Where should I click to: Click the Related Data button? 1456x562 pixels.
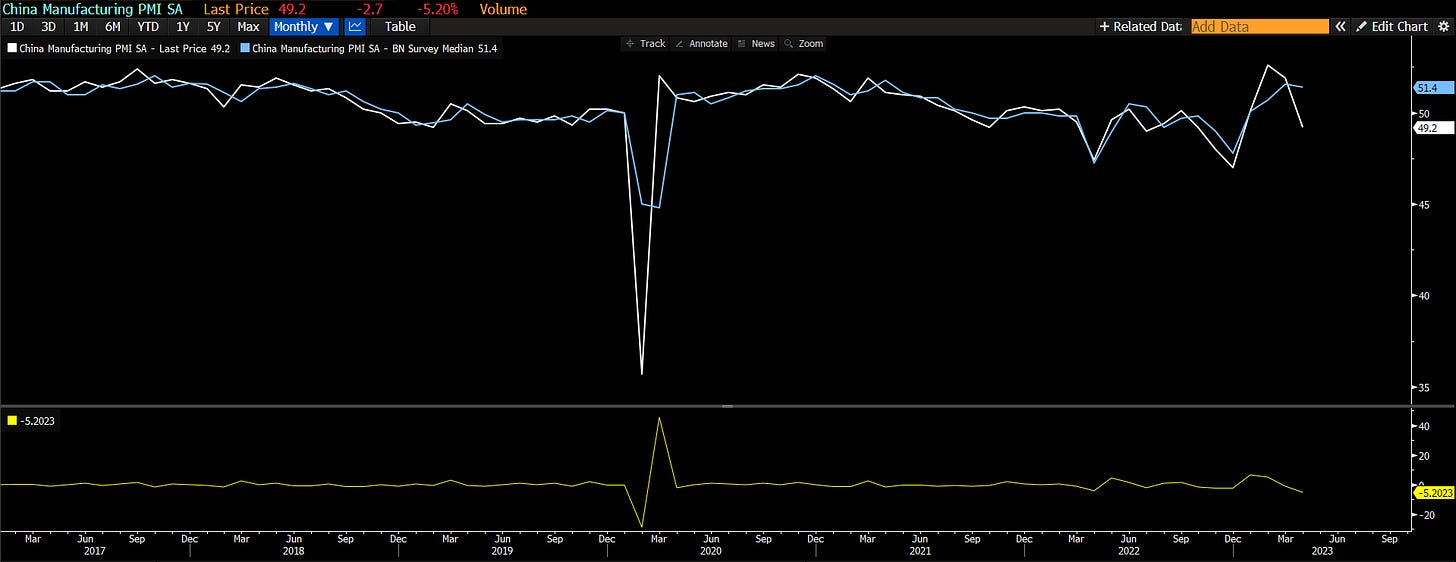click(1141, 27)
